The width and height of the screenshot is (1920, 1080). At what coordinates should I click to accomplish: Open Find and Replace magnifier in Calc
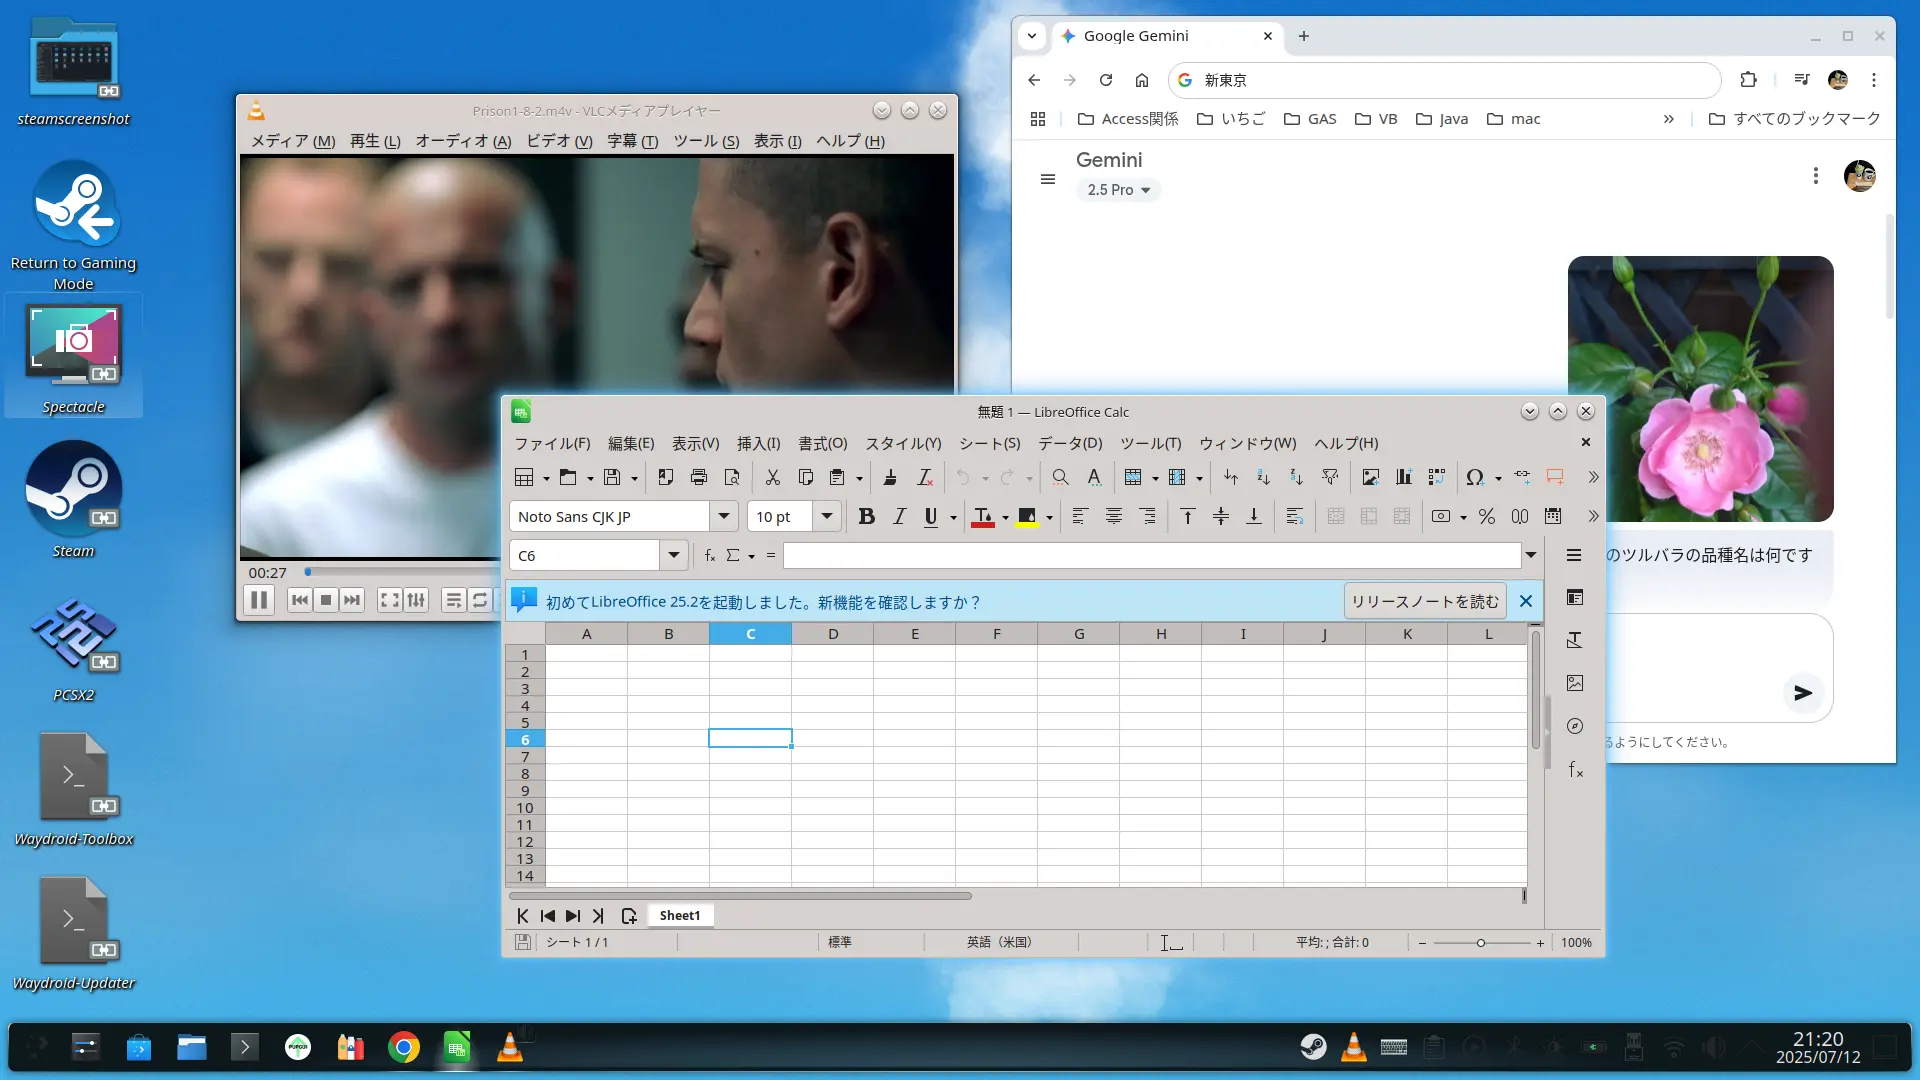tap(1060, 477)
